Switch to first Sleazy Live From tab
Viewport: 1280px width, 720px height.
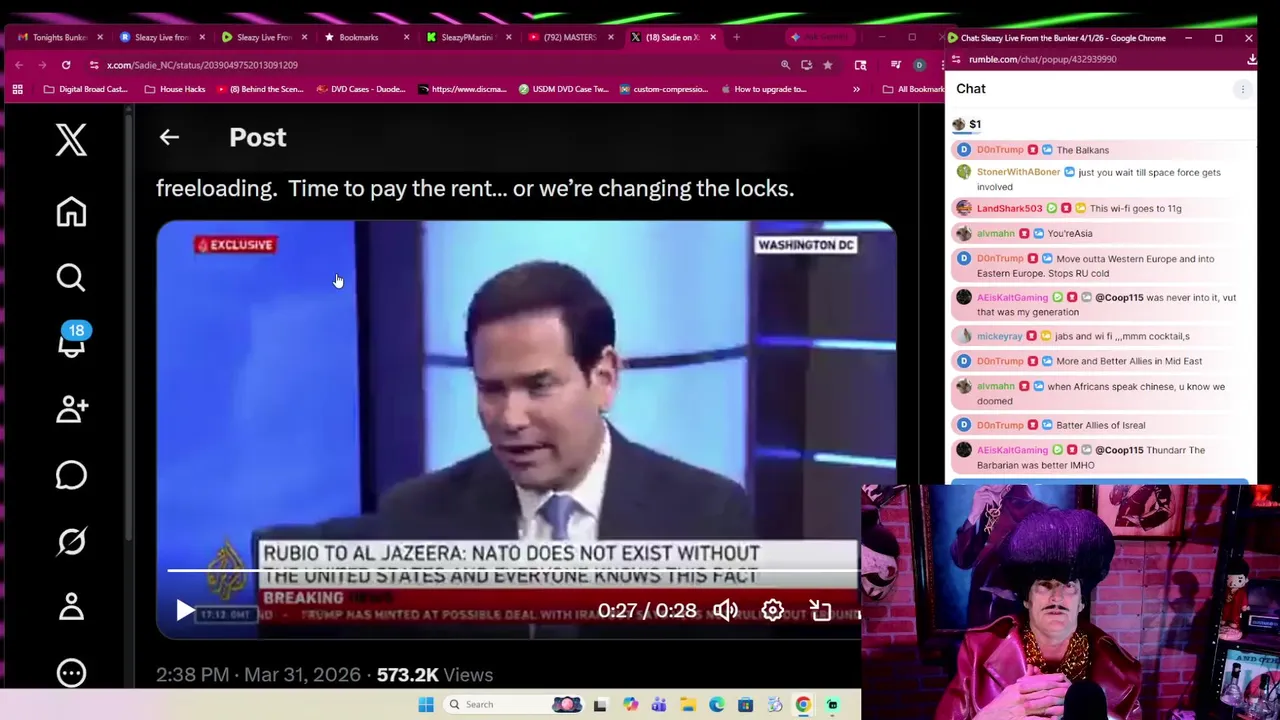coord(162,37)
